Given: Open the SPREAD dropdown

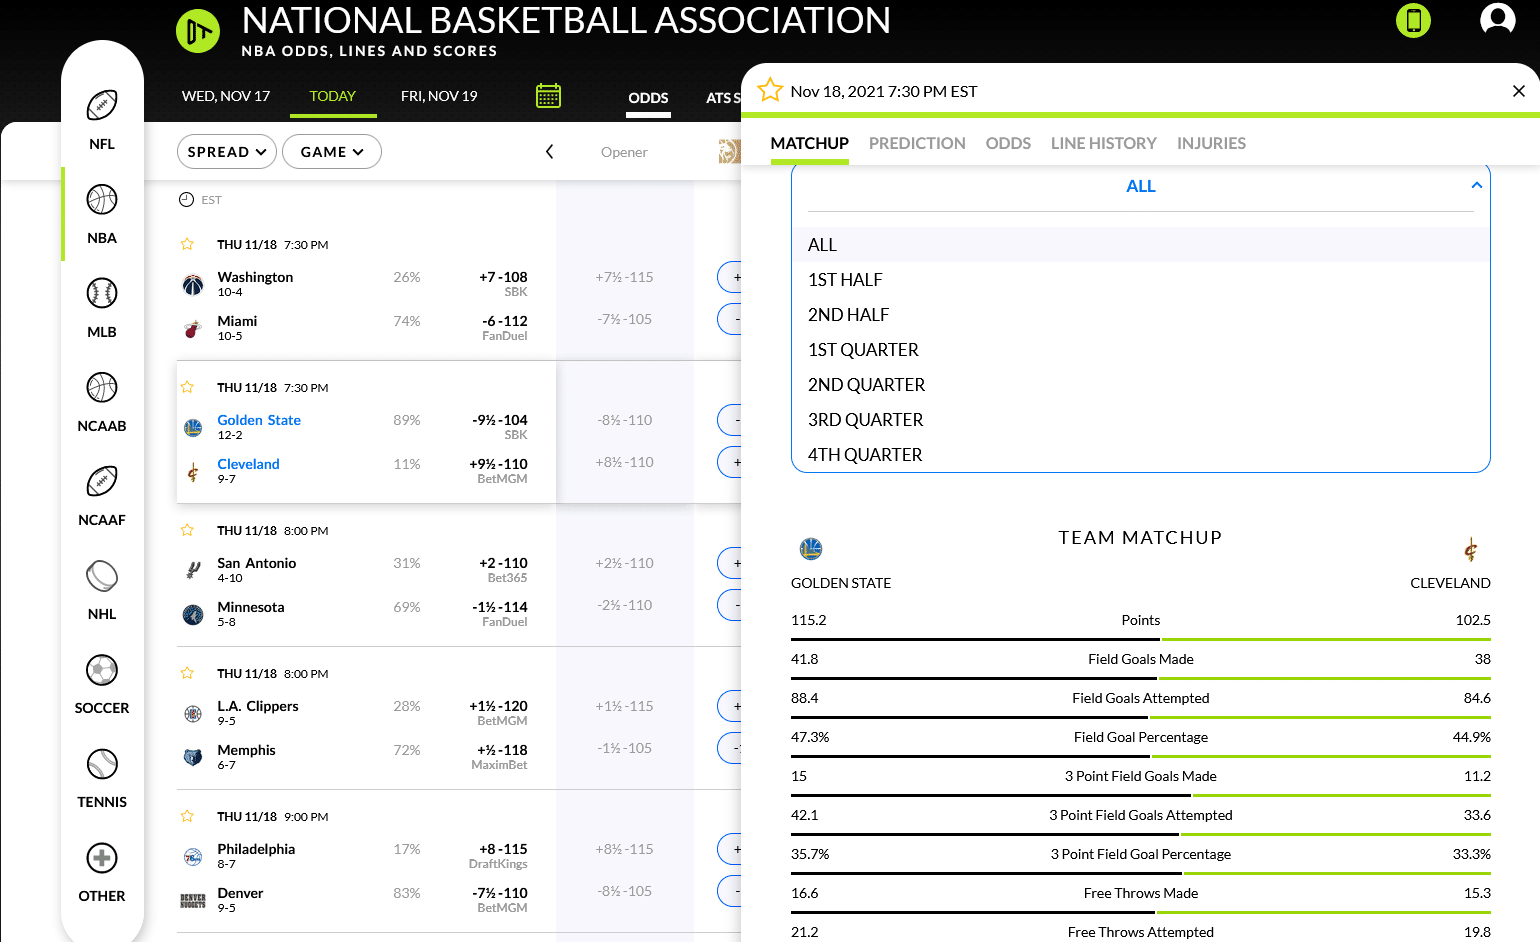Looking at the screenshot, I should (x=226, y=151).
